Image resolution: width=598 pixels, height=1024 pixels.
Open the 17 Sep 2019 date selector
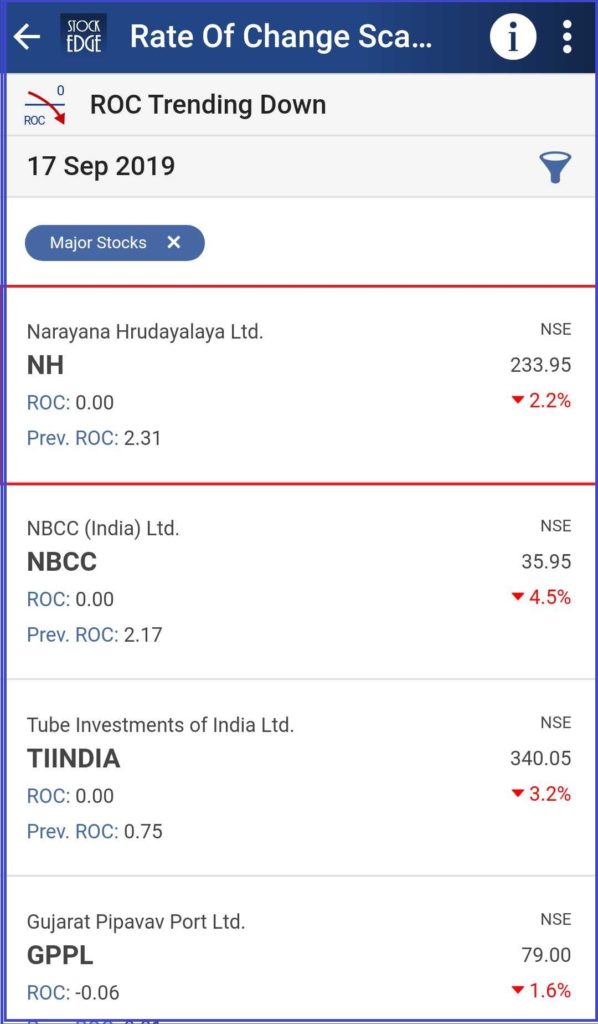click(x=99, y=167)
